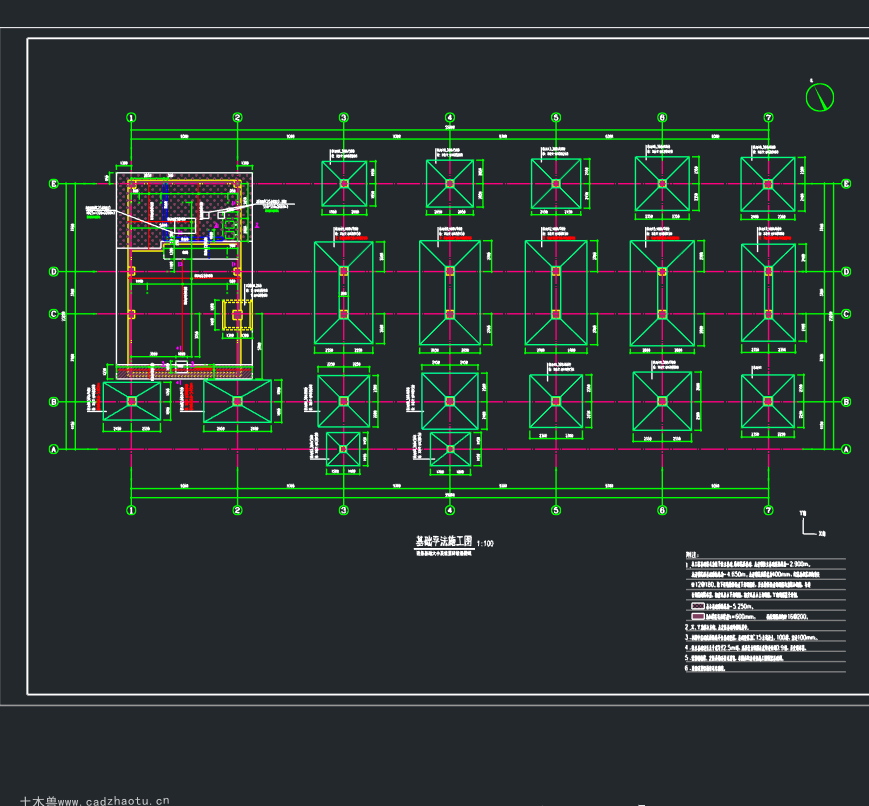Select axis bubble D on the left side
869x806 pixels.
(x=54, y=272)
